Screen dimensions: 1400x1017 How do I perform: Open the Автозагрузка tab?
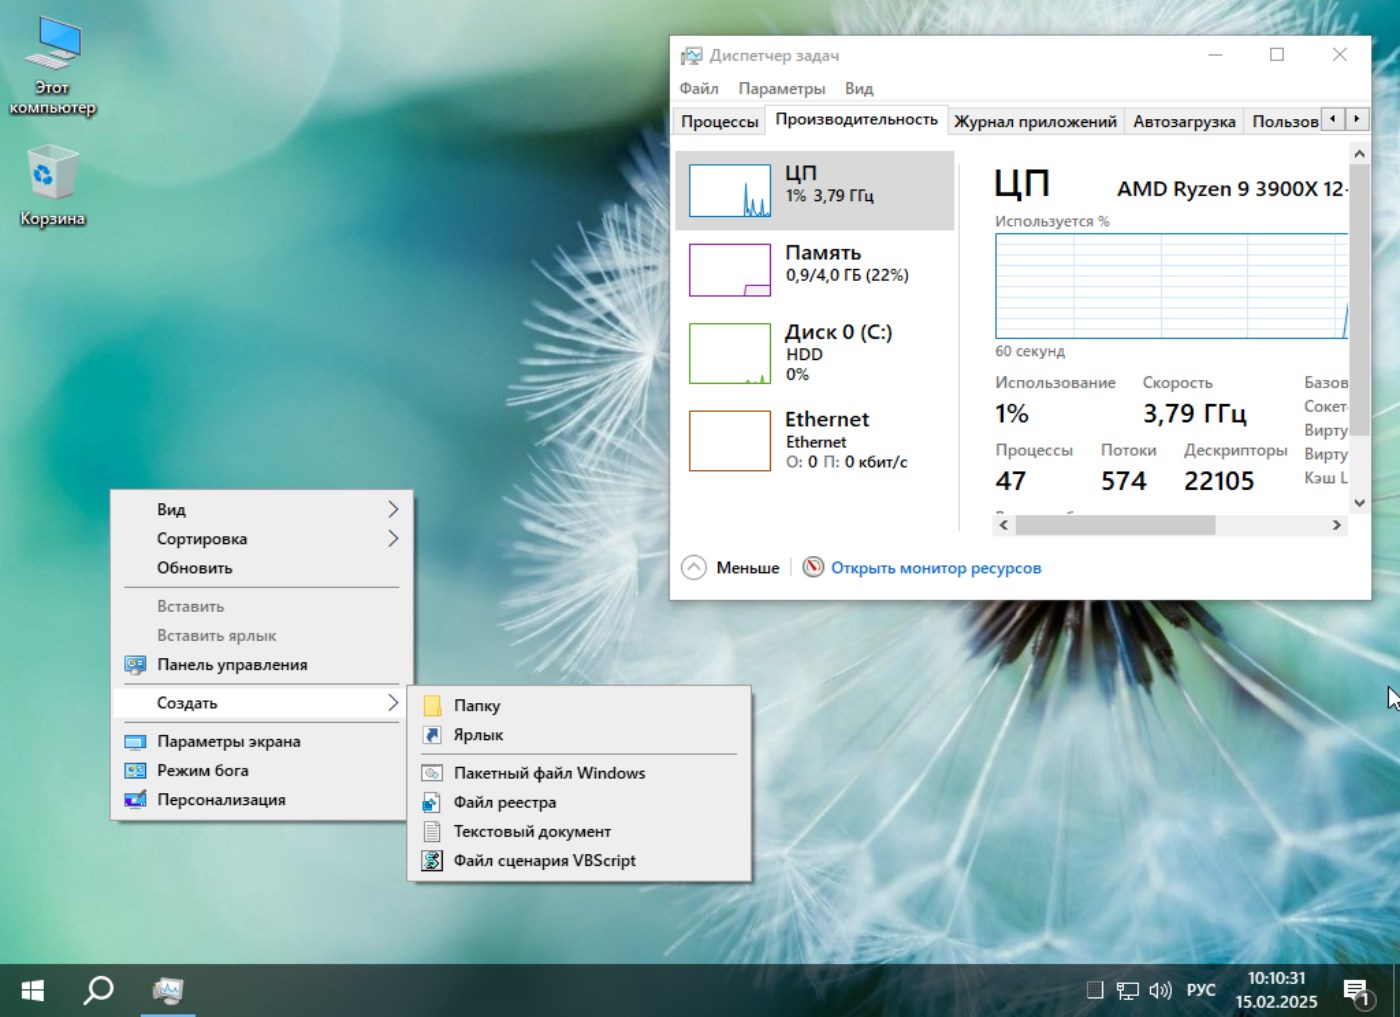pyautogui.click(x=1184, y=121)
